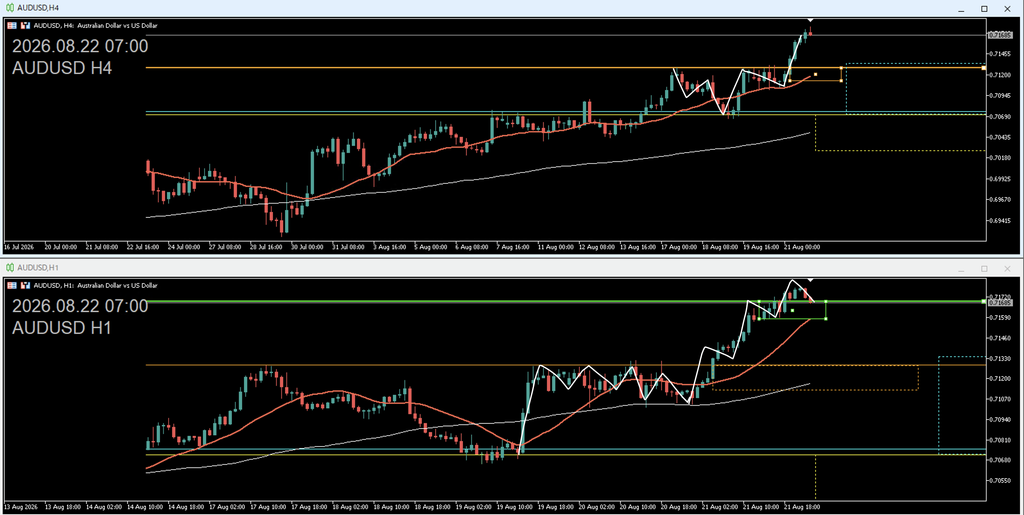Select the top-right corner handle of orange rectangle
This screenshot has height=515, width=1024.
coord(841,68)
